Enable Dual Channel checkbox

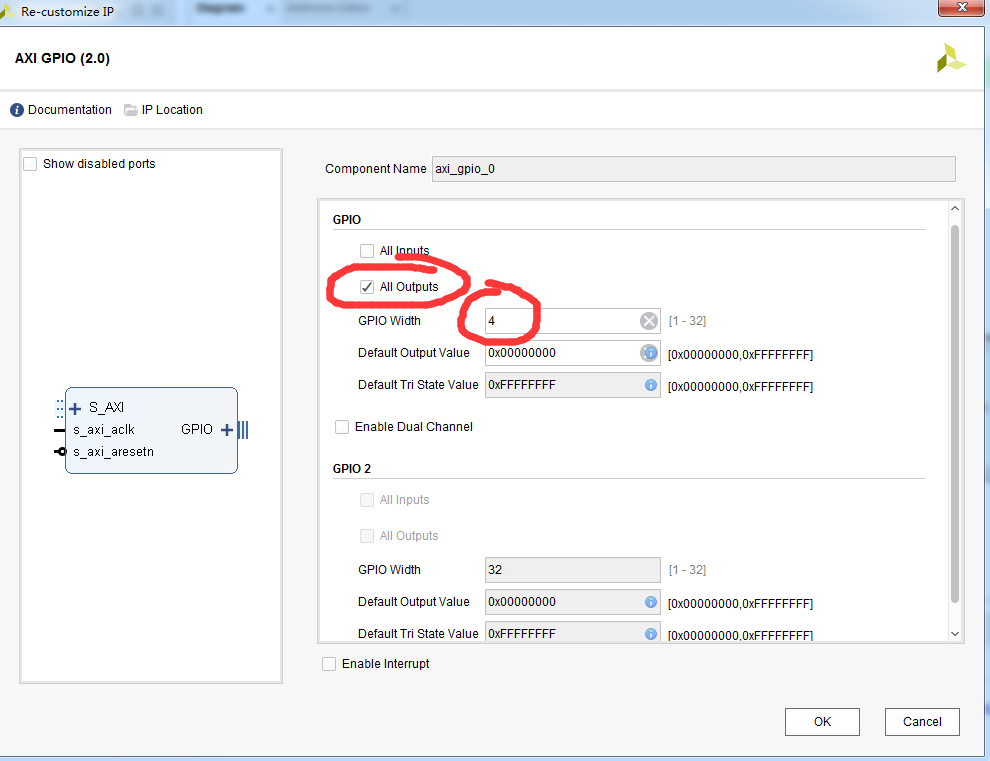[342, 427]
